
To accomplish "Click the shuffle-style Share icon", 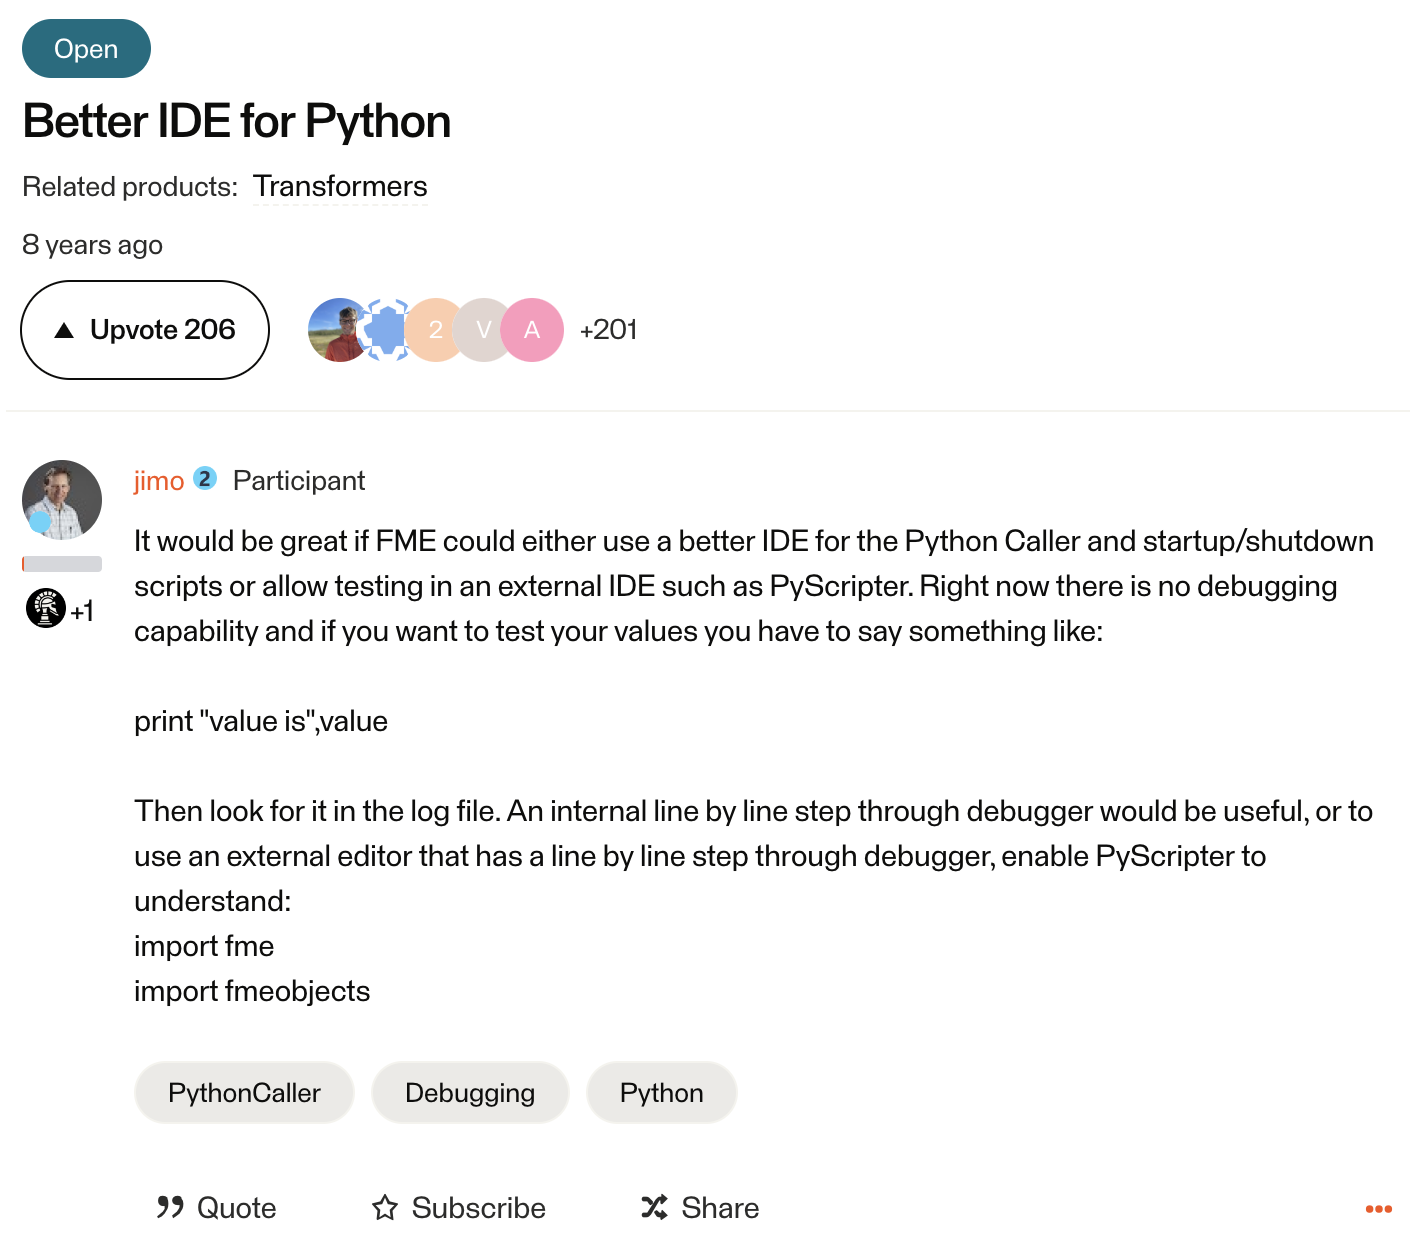I will tap(654, 1207).
